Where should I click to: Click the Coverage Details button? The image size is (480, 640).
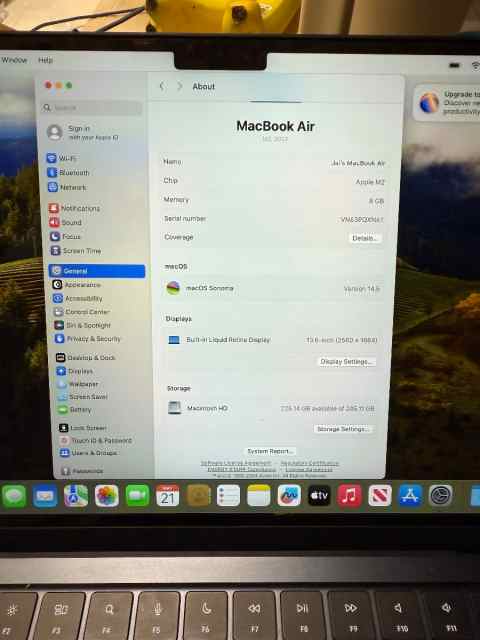click(364, 238)
